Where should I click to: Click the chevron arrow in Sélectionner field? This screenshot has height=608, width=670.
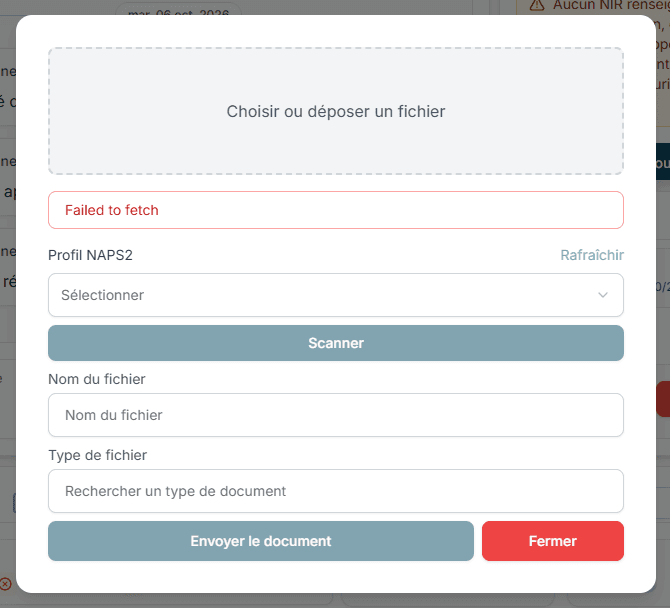pyautogui.click(x=602, y=295)
